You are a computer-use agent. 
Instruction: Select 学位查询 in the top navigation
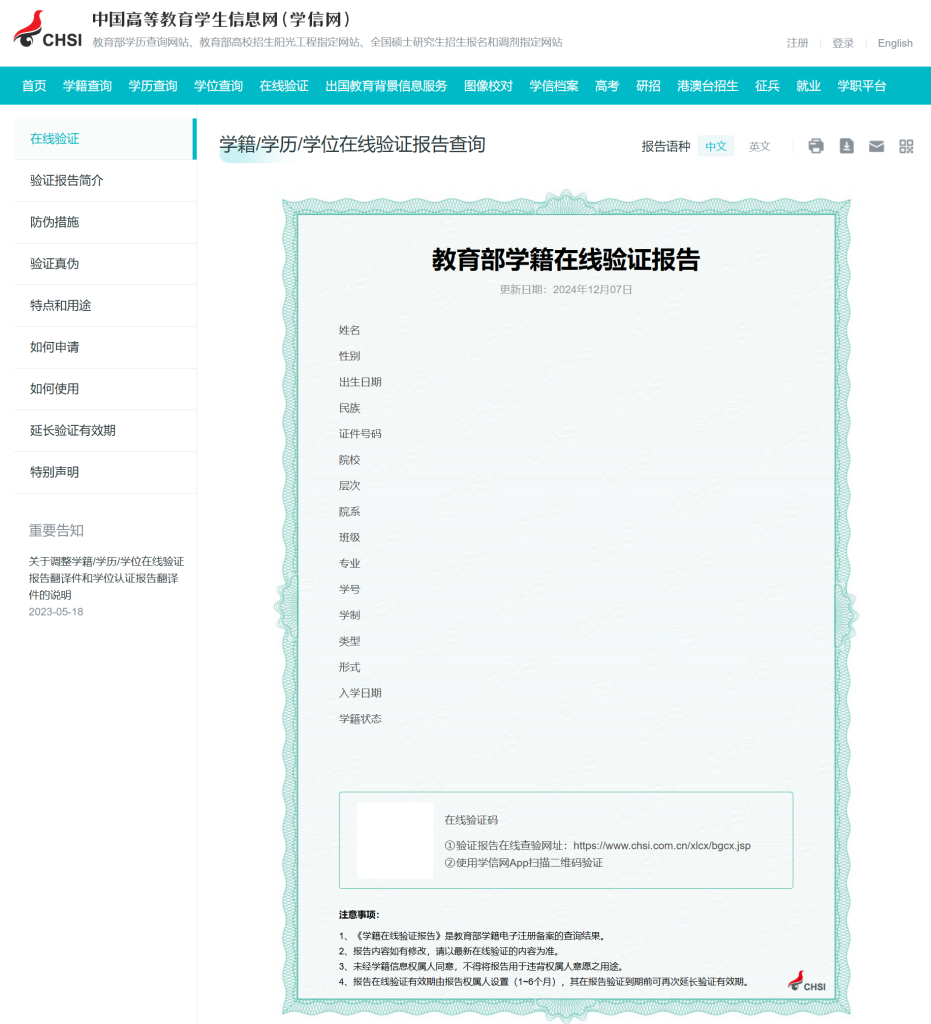[218, 86]
